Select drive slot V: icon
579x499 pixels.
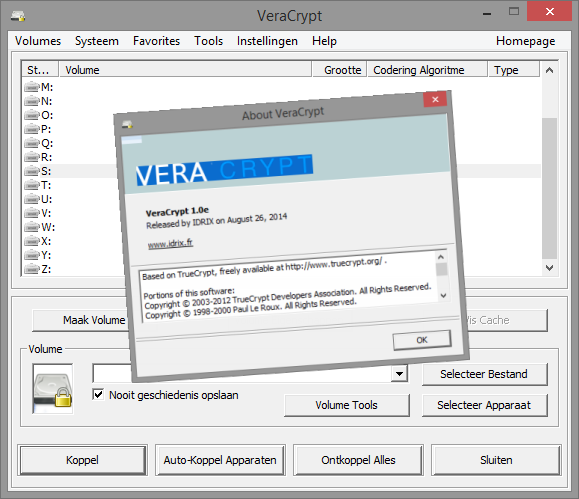(x=32, y=213)
